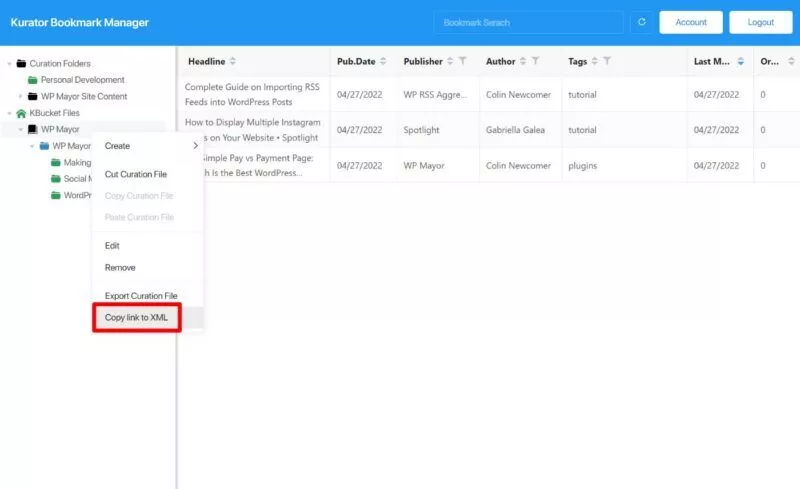Select Copy link to XML

click(147, 317)
